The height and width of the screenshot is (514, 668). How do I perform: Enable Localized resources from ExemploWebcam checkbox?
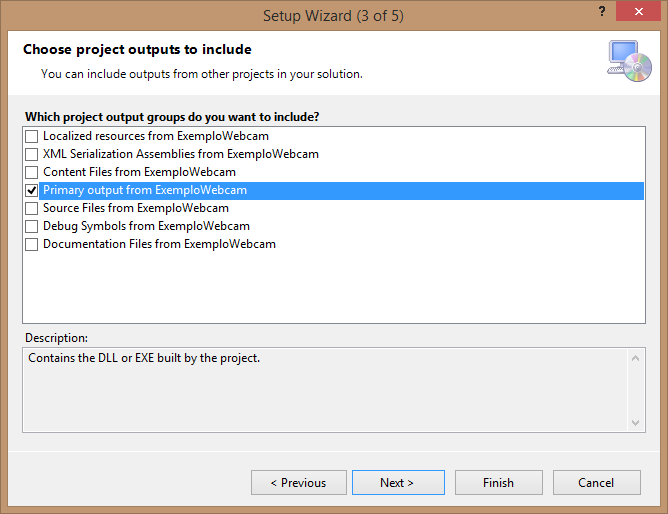[32, 136]
